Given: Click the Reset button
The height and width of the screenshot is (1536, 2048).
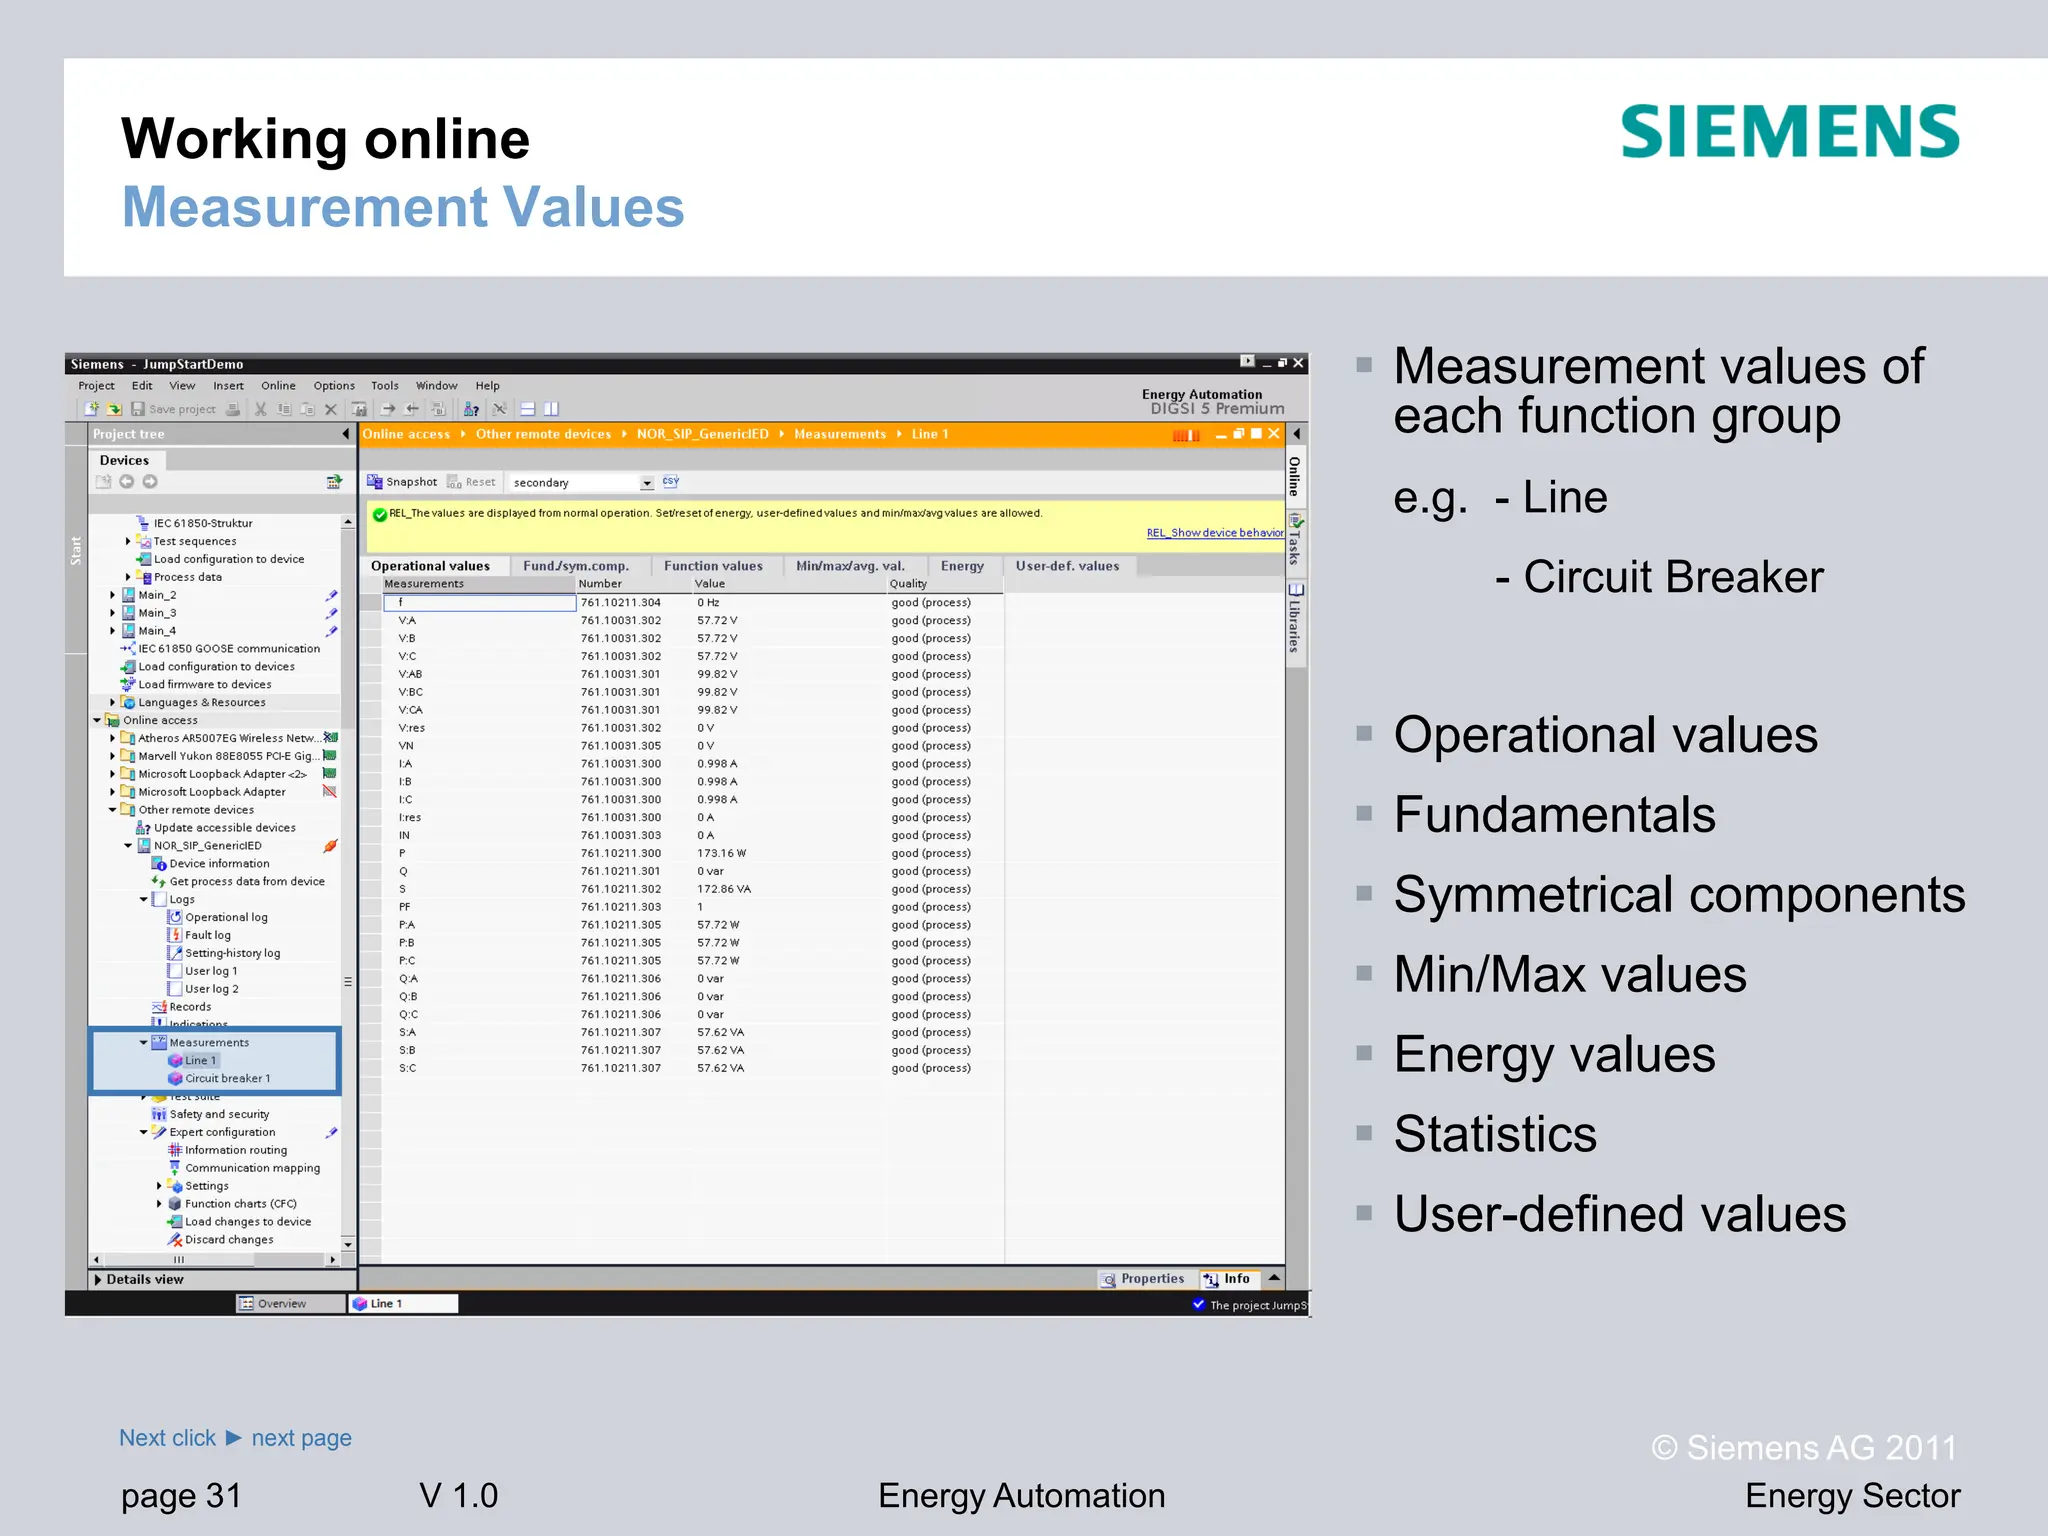Looking at the screenshot, I should pos(471,482).
